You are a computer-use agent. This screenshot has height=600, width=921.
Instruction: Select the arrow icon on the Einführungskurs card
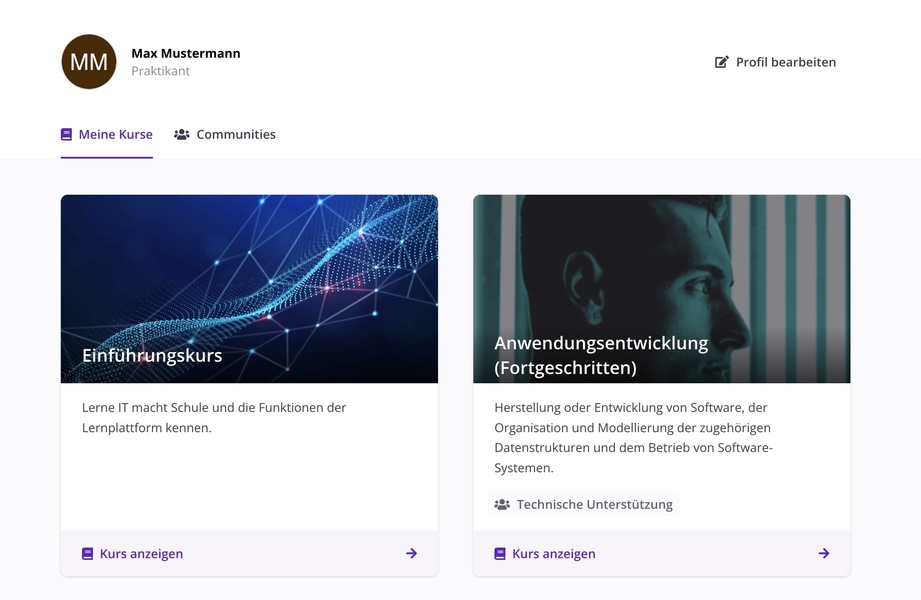(x=411, y=552)
